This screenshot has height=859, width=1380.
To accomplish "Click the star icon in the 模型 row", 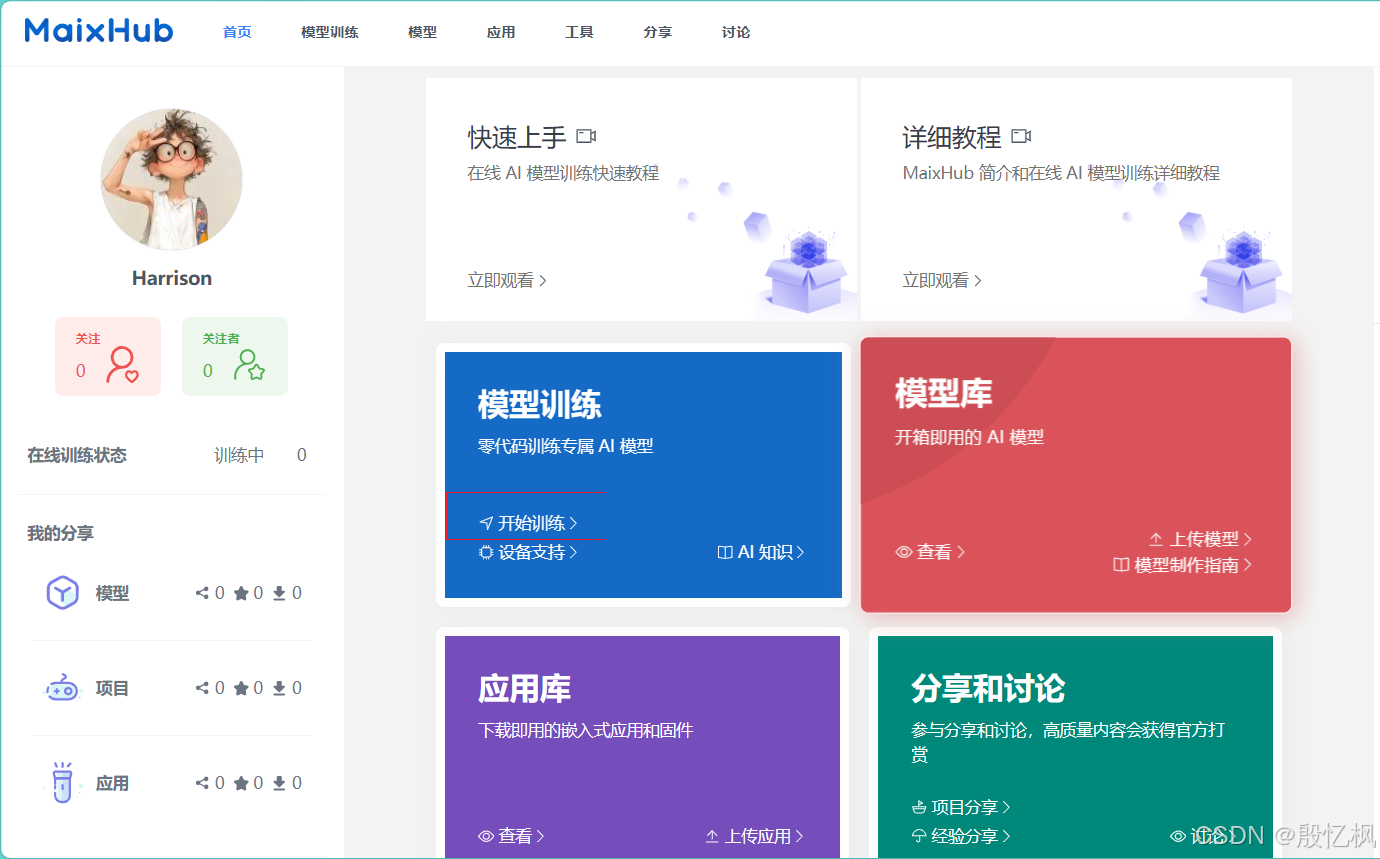I will (x=241, y=593).
